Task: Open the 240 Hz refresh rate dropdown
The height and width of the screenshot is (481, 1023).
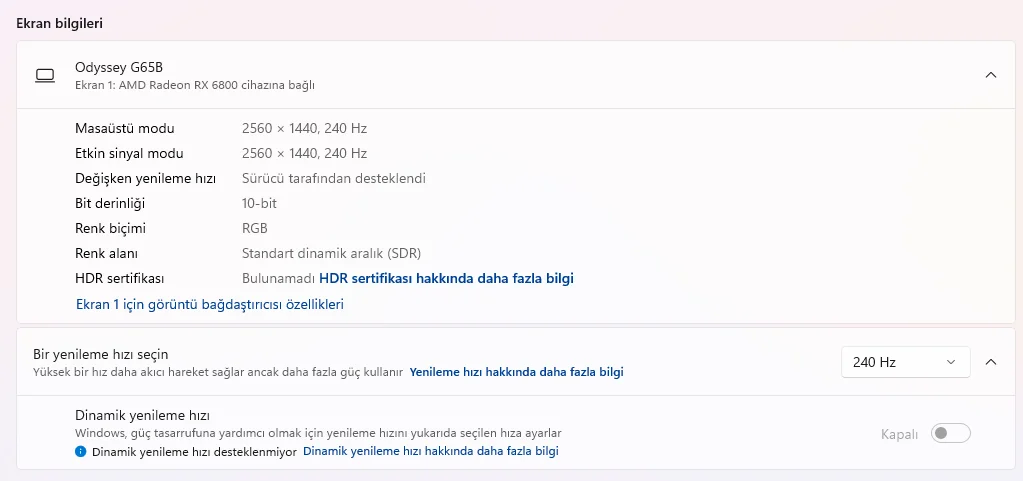Action: point(906,362)
